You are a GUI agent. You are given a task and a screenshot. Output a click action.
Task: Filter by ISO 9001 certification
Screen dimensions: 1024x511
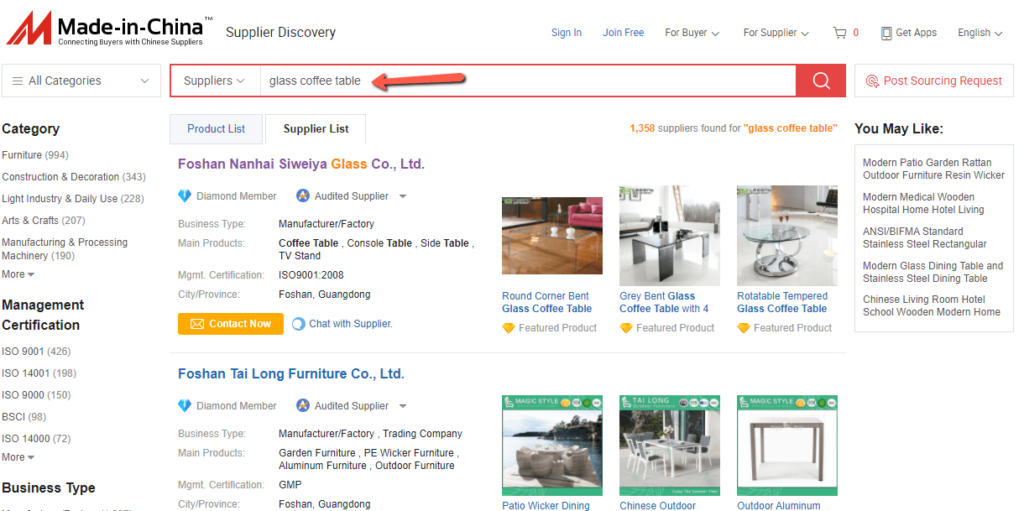pos(37,352)
